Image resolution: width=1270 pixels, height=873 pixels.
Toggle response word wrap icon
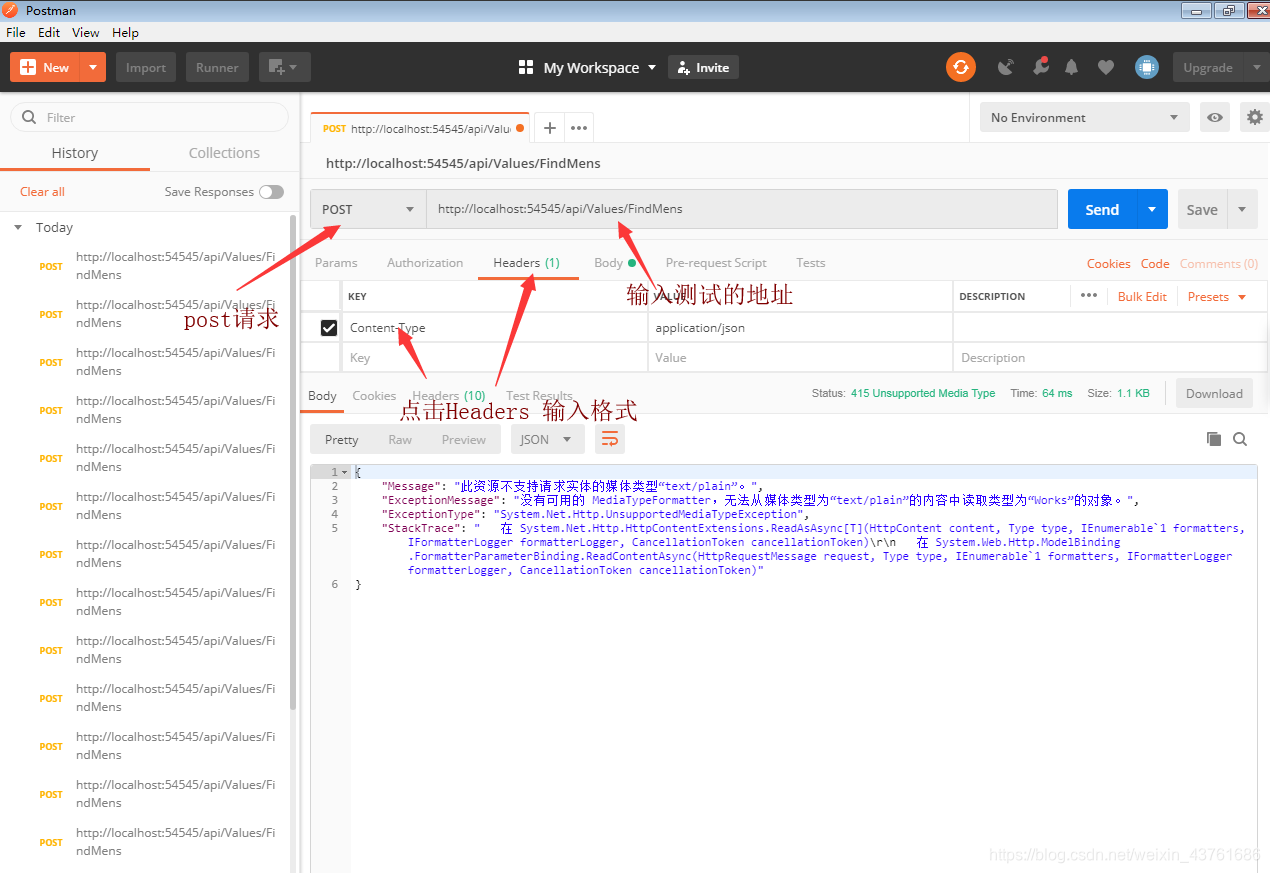609,439
